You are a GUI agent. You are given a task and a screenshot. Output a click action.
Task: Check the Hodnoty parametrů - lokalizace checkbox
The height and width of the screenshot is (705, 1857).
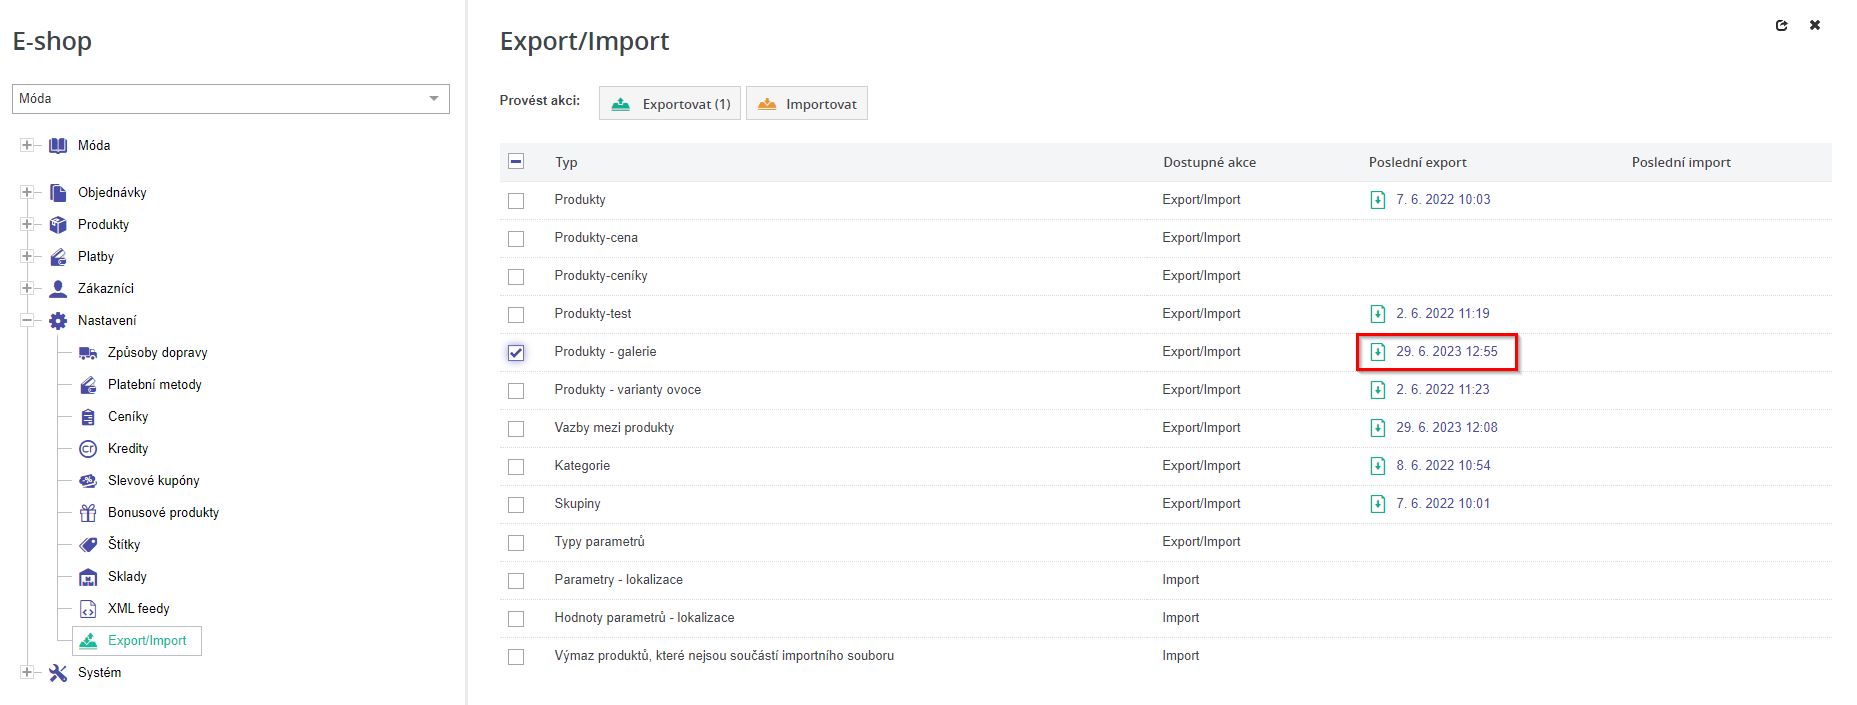[516, 619]
